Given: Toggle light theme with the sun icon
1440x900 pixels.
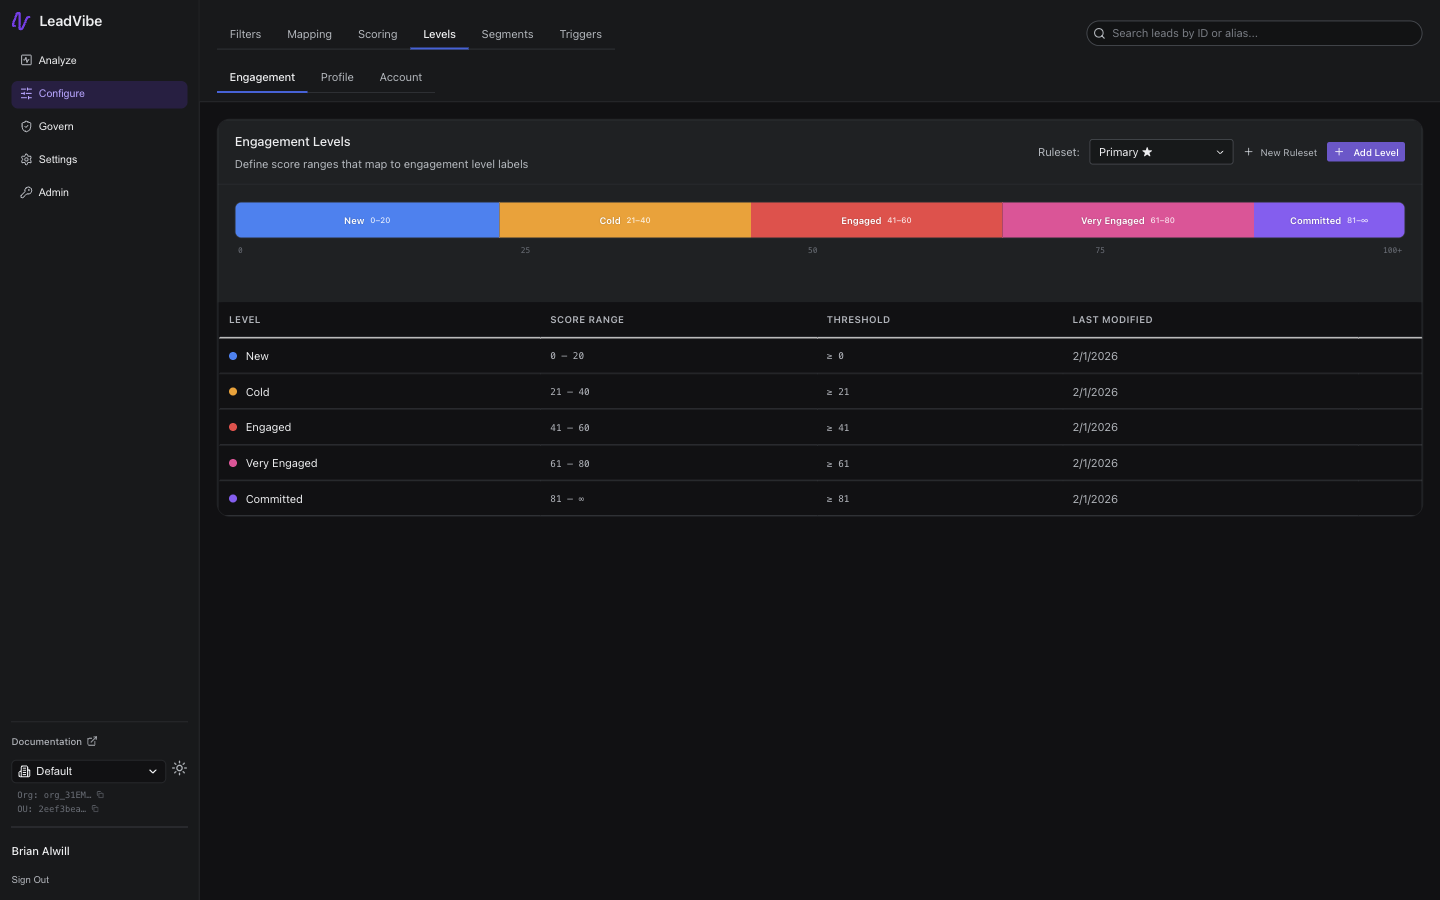Looking at the screenshot, I should click(179, 768).
